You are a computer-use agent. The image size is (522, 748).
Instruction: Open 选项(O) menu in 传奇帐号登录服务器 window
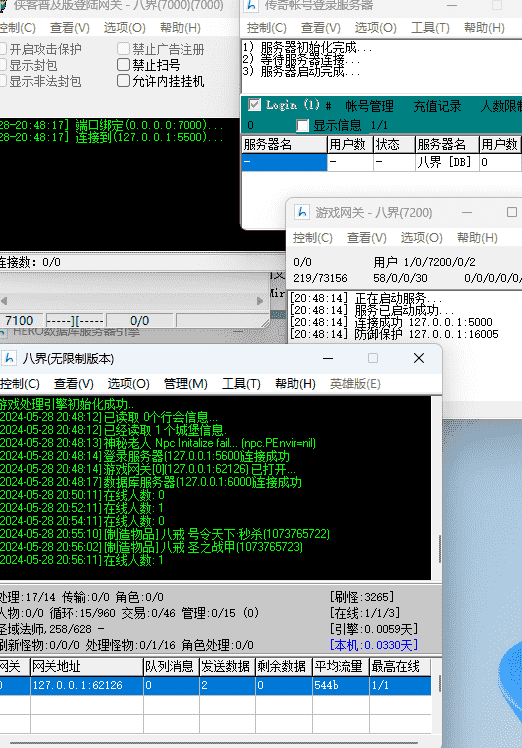tap(376, 28)
